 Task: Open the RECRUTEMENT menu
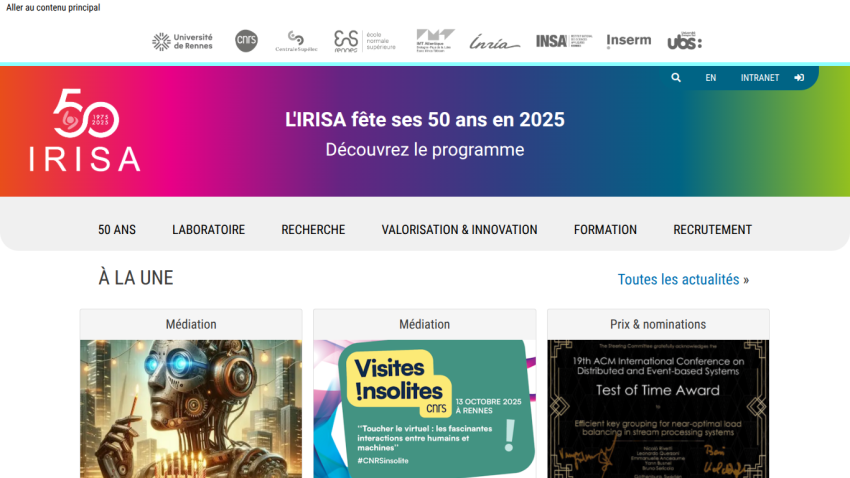tap(712, 230)
